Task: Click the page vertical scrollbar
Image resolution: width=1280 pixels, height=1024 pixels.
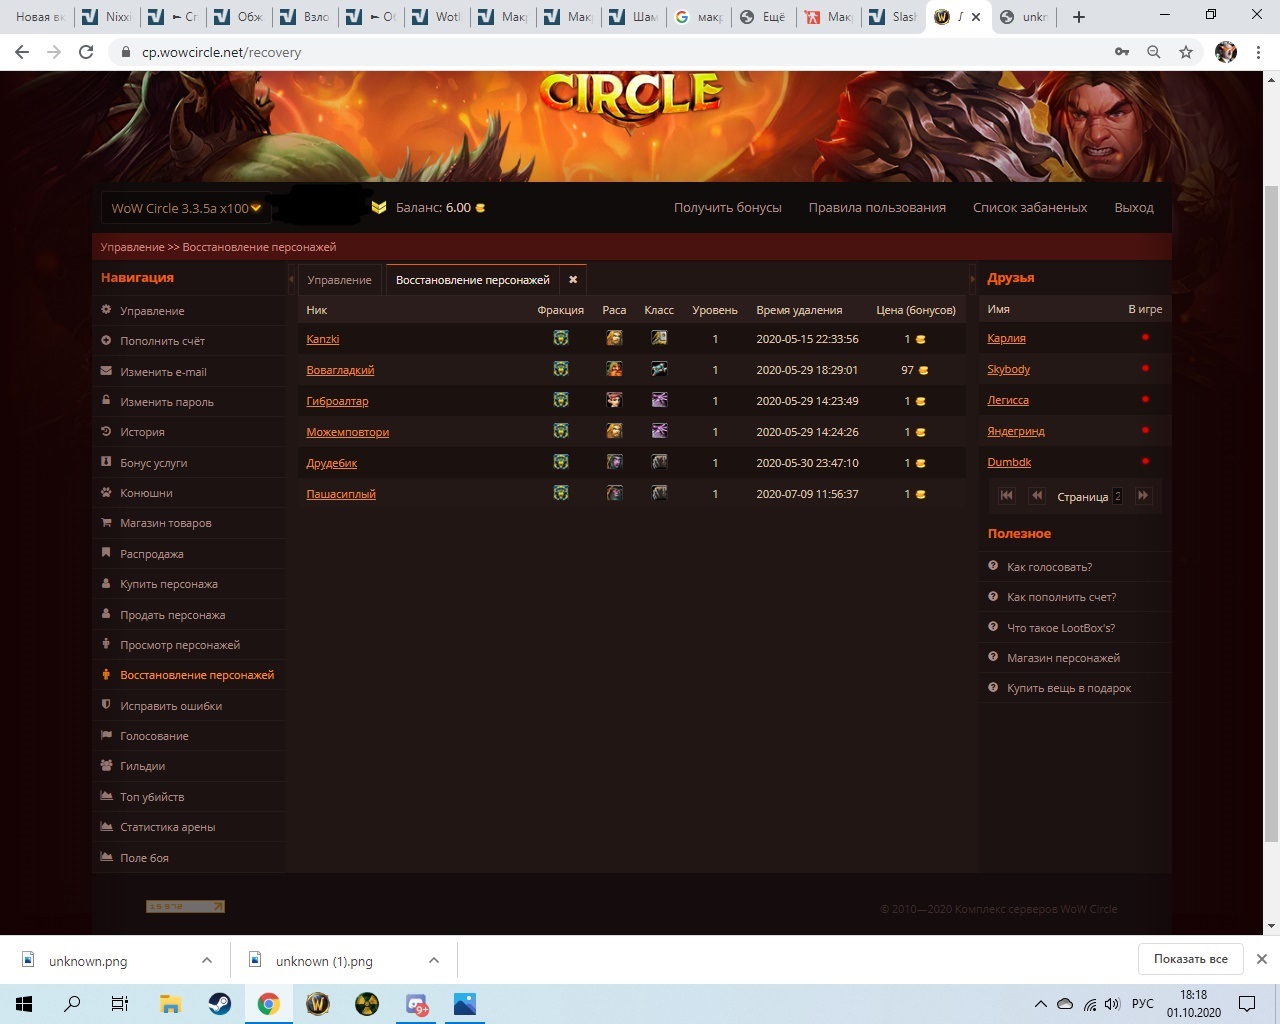Action: tap(1271, 500)
